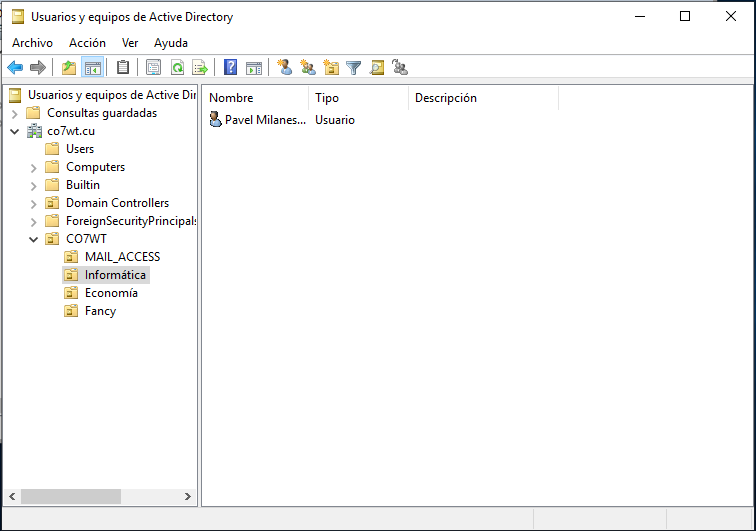This screenshot has width=756, height=531.
Task: Select Fancy organizational unit
Action: [100, 311]
